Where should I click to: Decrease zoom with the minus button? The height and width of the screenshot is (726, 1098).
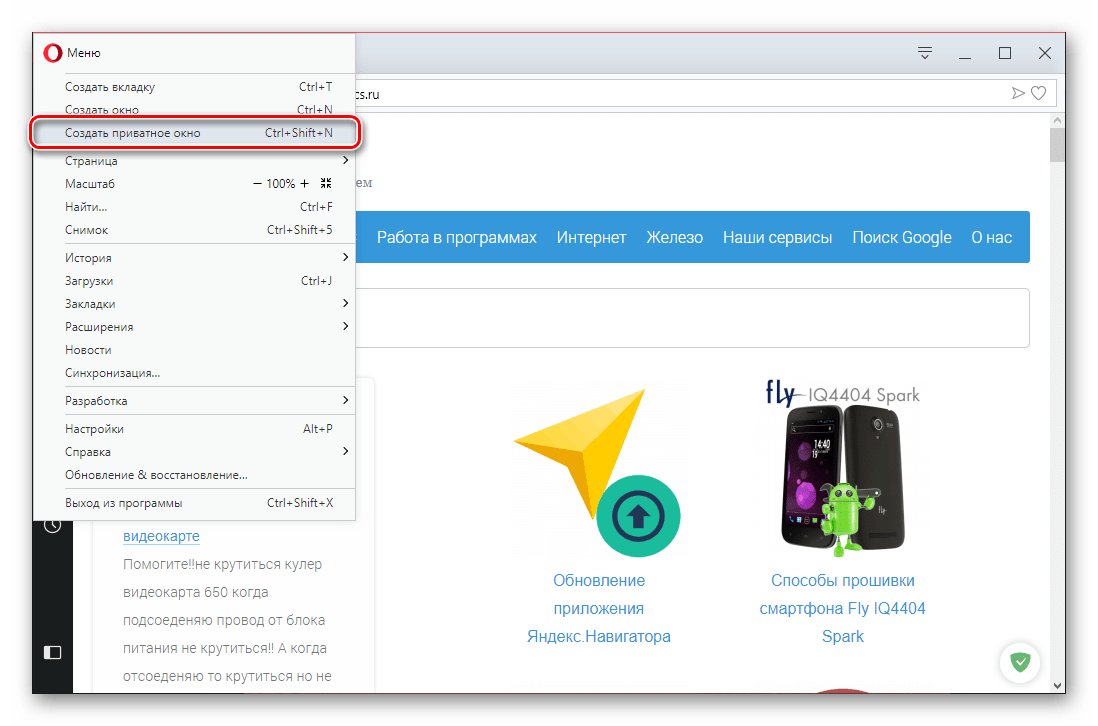coord(257,184)
